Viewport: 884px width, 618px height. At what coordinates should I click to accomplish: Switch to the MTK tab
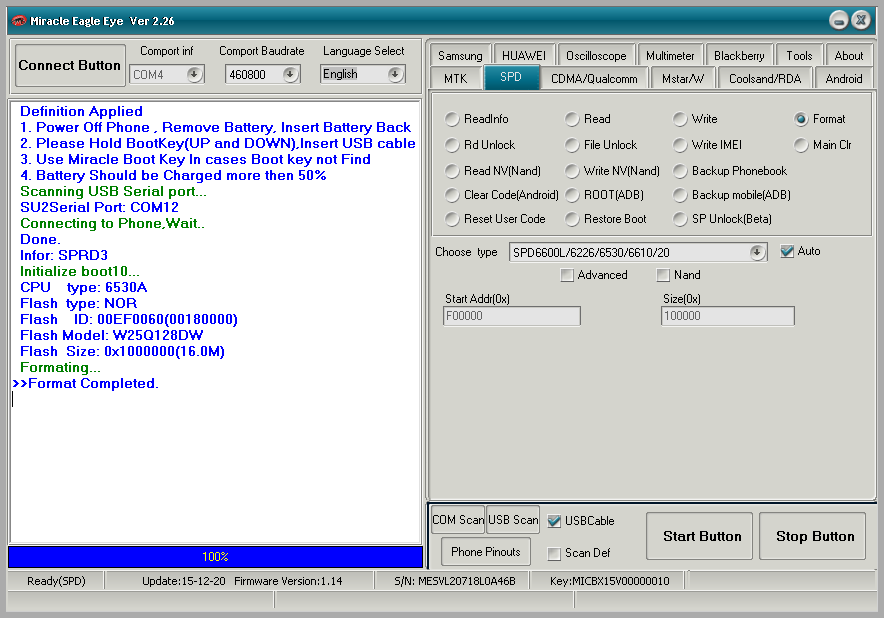click(x=456, y=78)
